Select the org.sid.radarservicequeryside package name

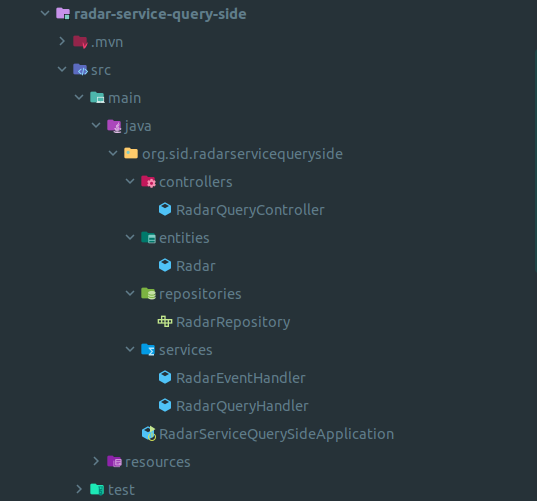(242, 154)
